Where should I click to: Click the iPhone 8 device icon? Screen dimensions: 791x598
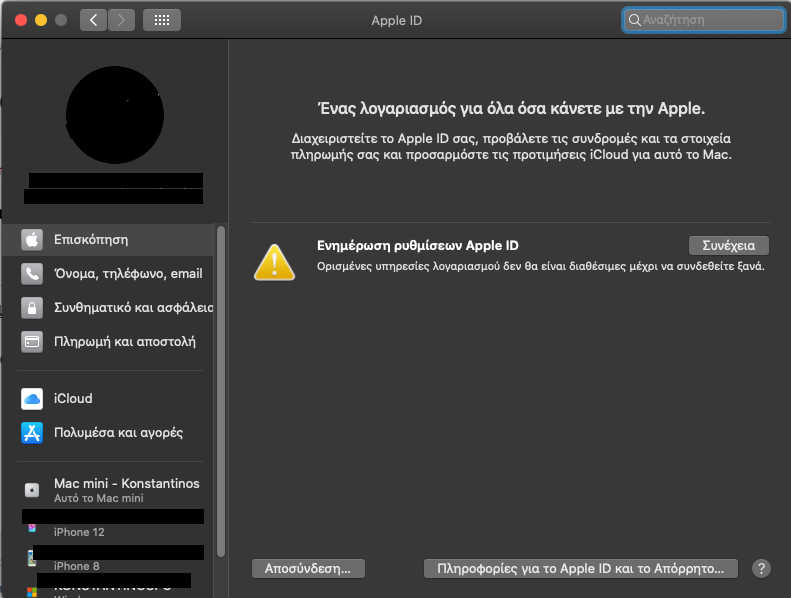pos(31,558)
